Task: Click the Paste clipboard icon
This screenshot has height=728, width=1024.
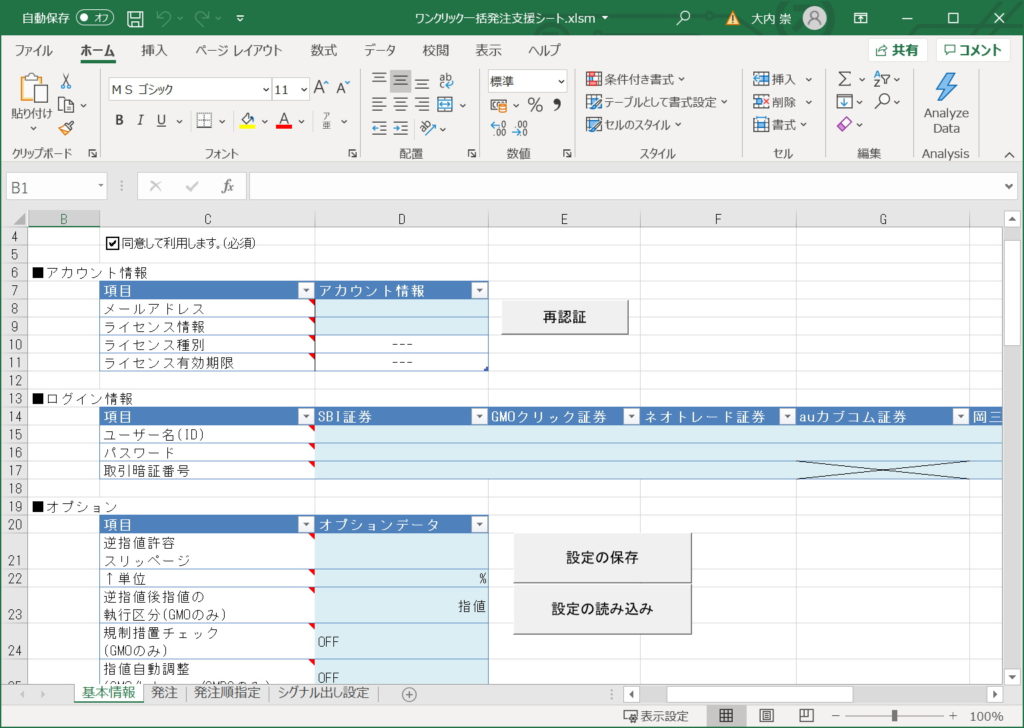Action: pos(33,88)
